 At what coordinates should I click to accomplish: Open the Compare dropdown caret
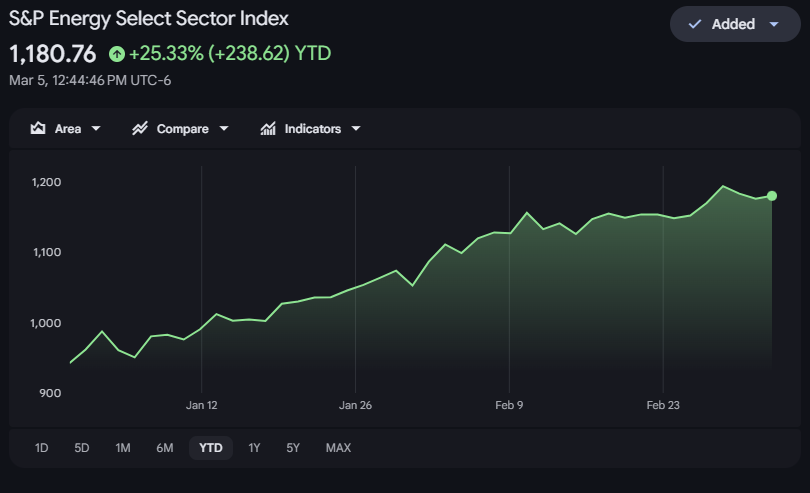[224, 129]
